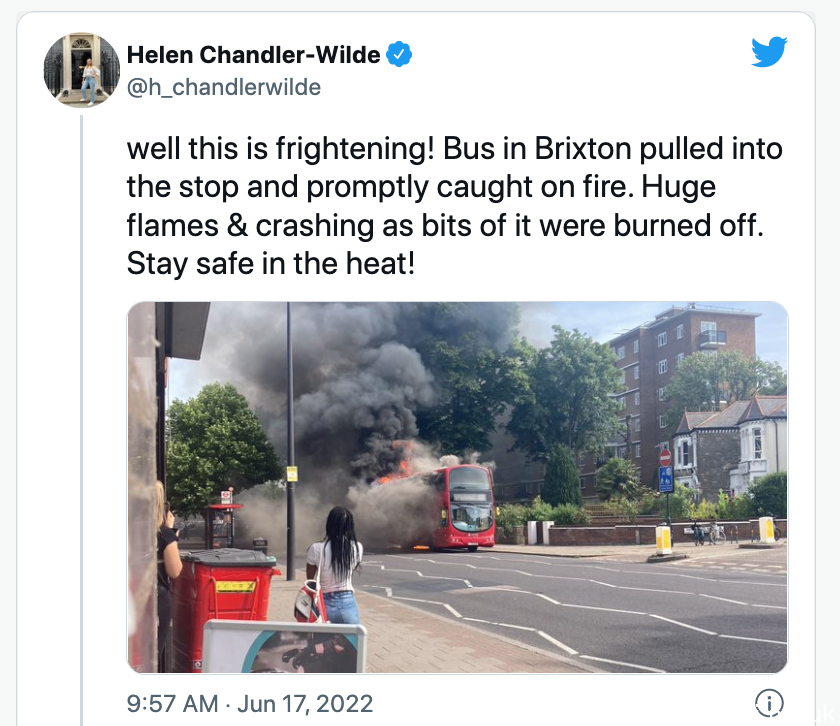Open the tweet info icon
840x726 pixels.
[769, 702]
